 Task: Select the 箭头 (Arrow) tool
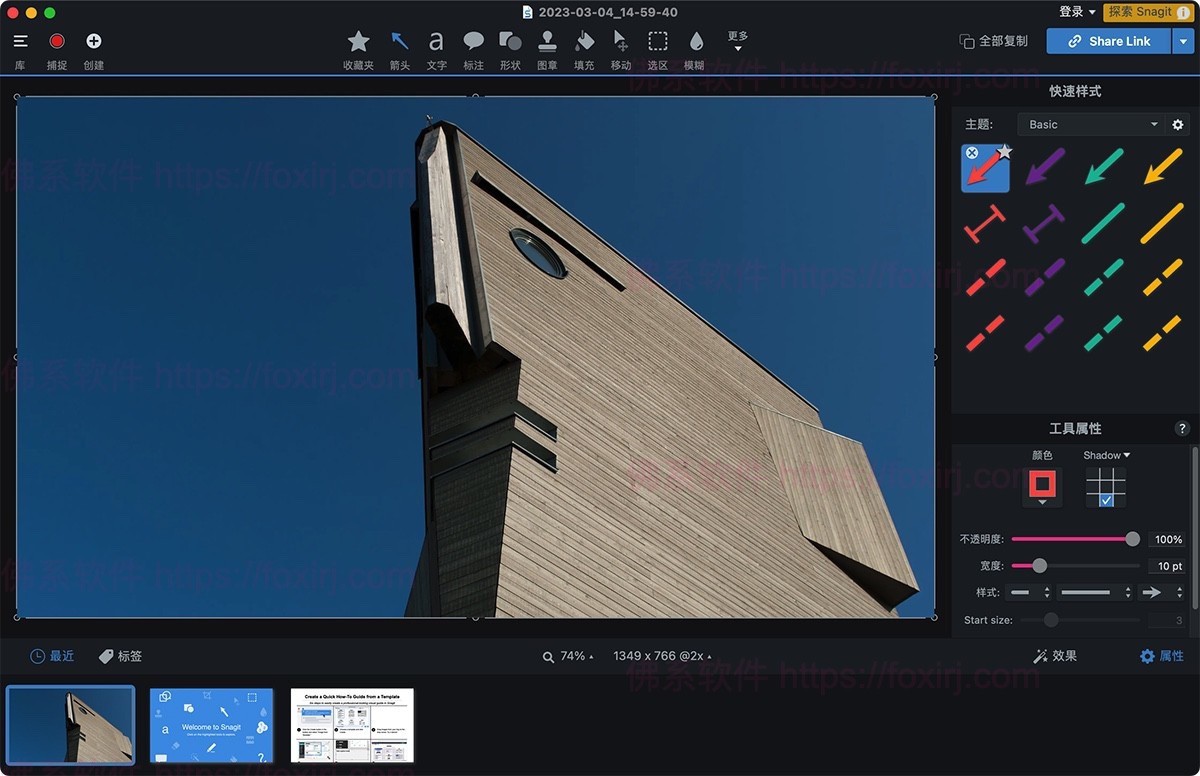click(399, 42)
